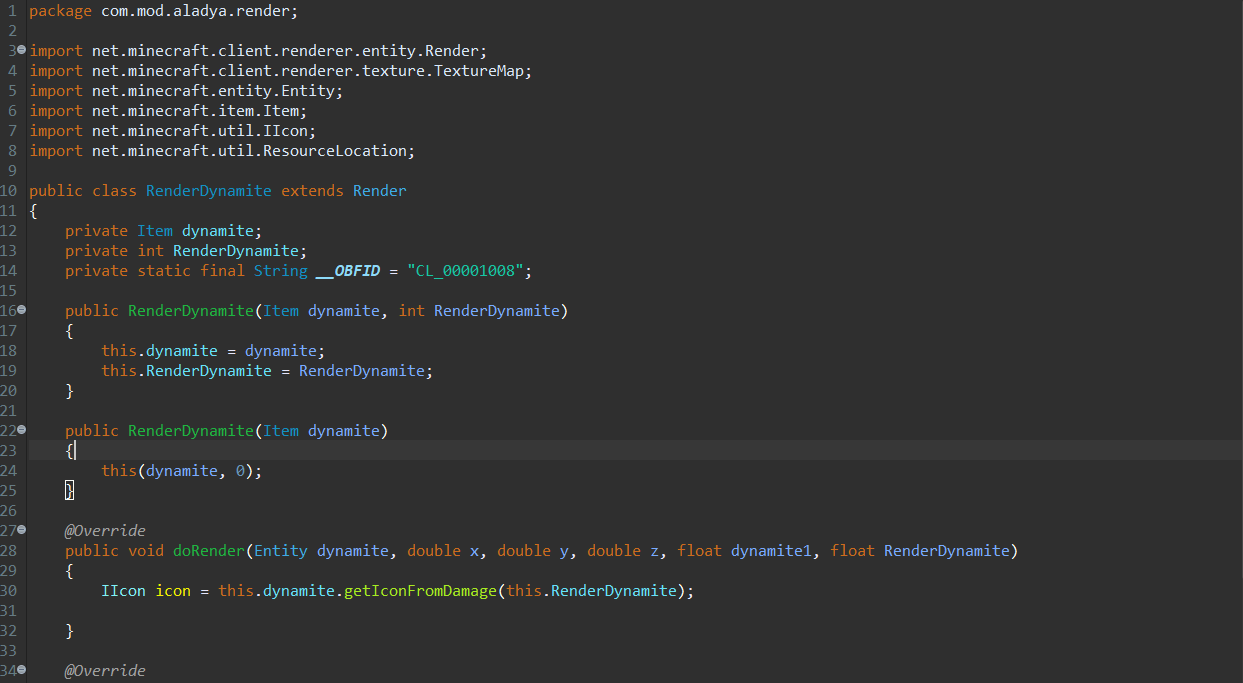Collapse the doRender method fold marker

tap(21, 530)
